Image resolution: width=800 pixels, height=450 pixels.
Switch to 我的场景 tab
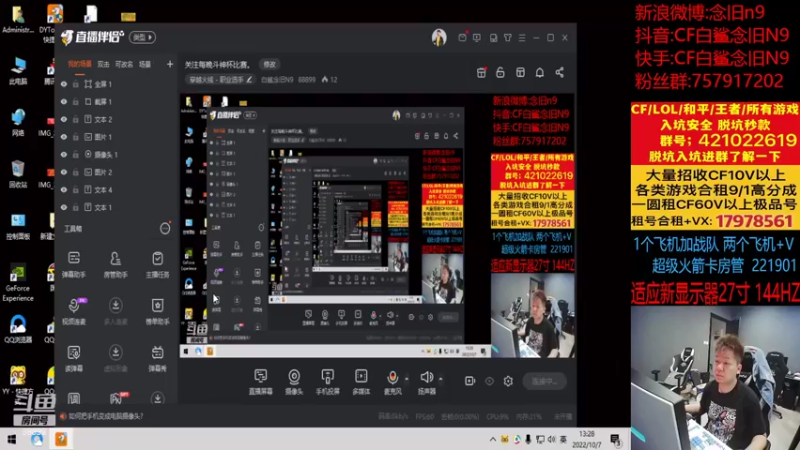click(80, 64)
